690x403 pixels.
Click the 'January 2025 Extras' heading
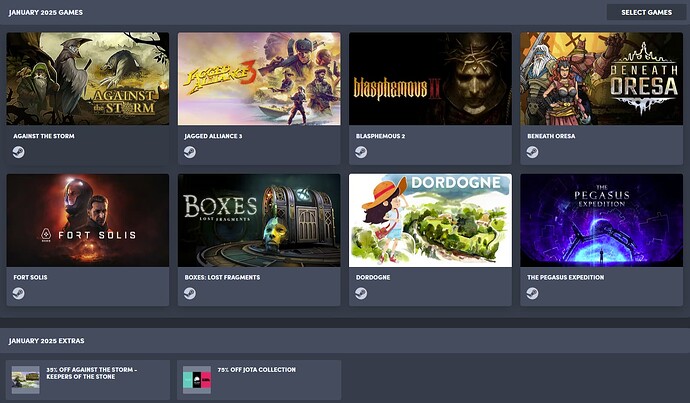point(46,341)
